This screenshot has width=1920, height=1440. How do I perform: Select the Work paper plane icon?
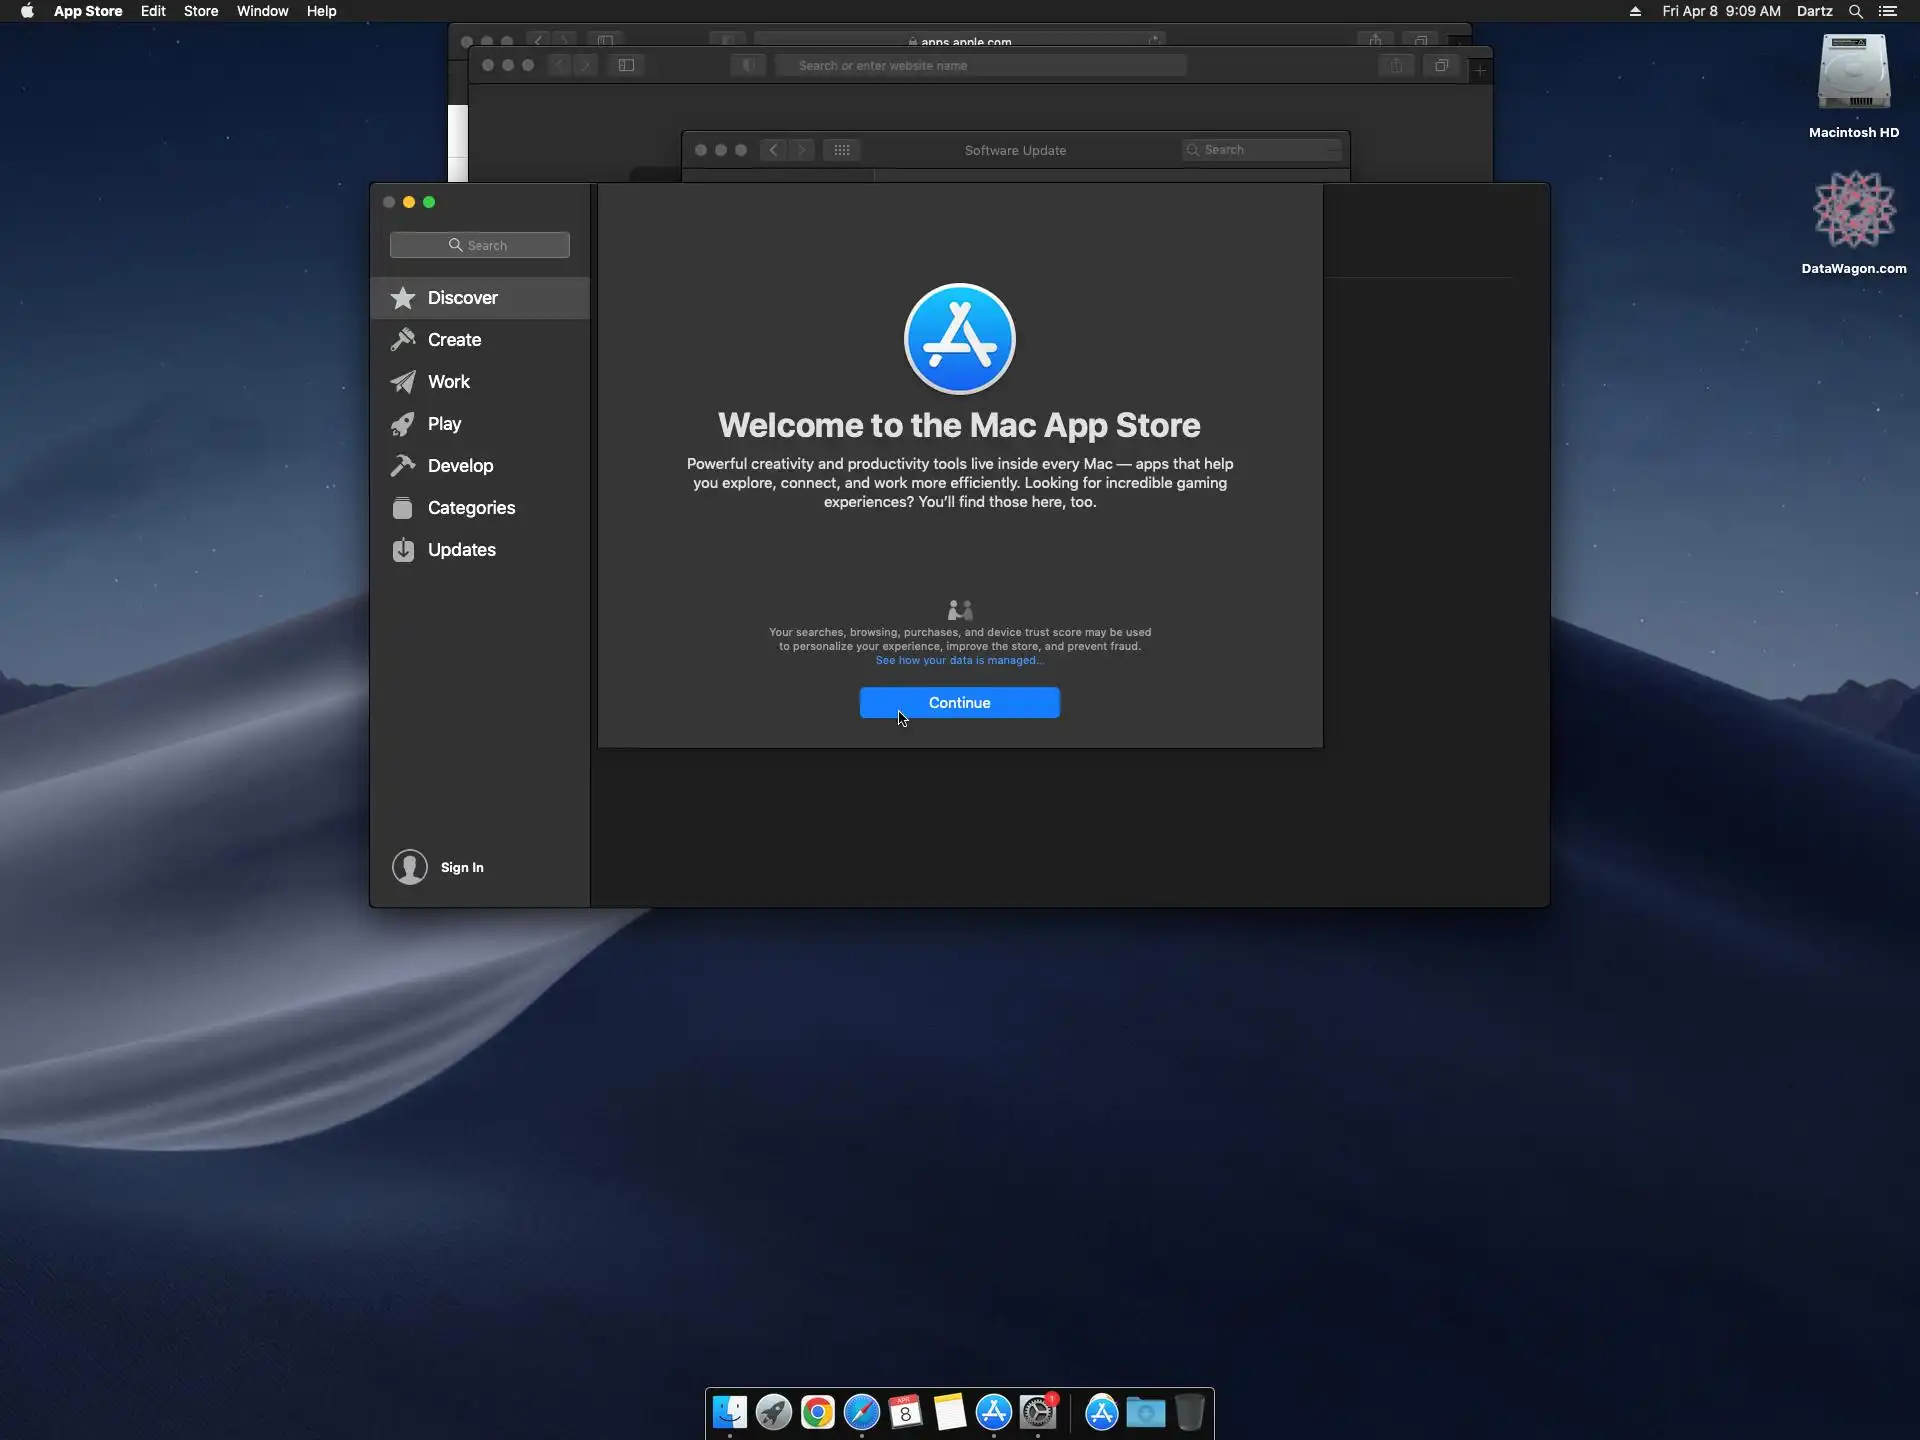click(x=403, y=382)
